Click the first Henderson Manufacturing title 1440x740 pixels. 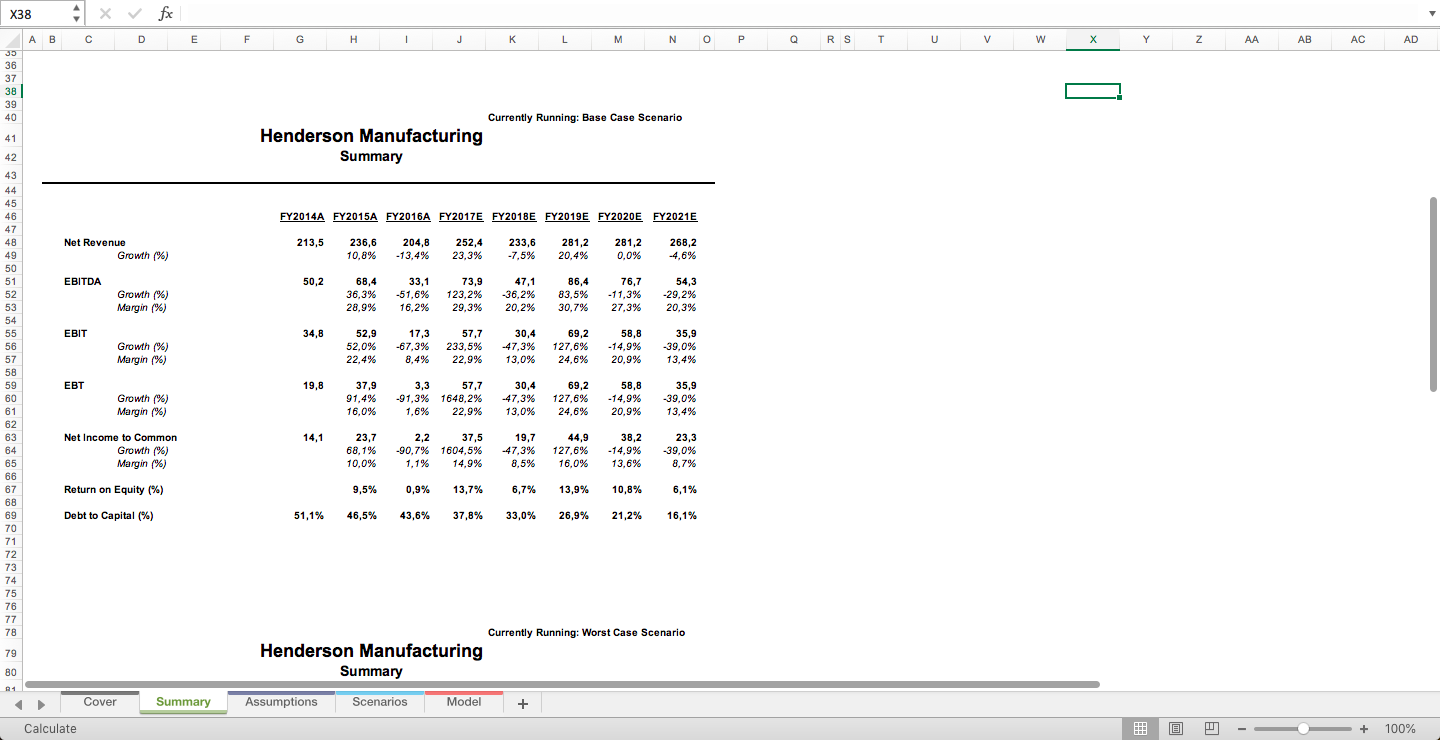371,136
